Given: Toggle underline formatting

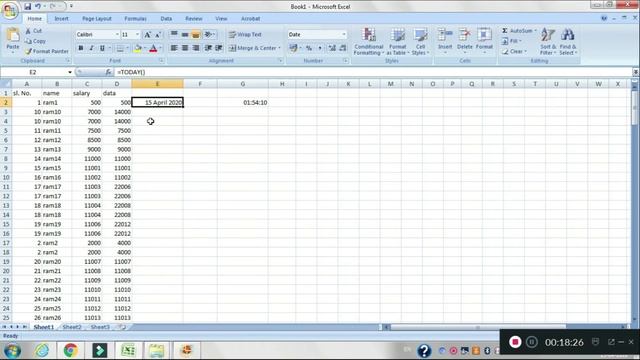Looking at the screenshot, I should point(102,48).
